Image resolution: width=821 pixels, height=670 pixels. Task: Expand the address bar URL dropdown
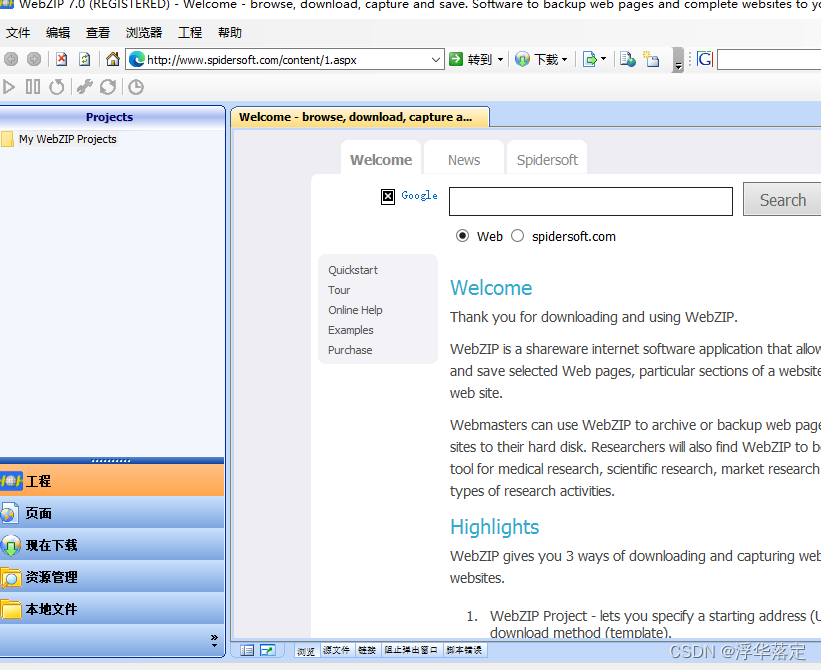coord(436,60)
